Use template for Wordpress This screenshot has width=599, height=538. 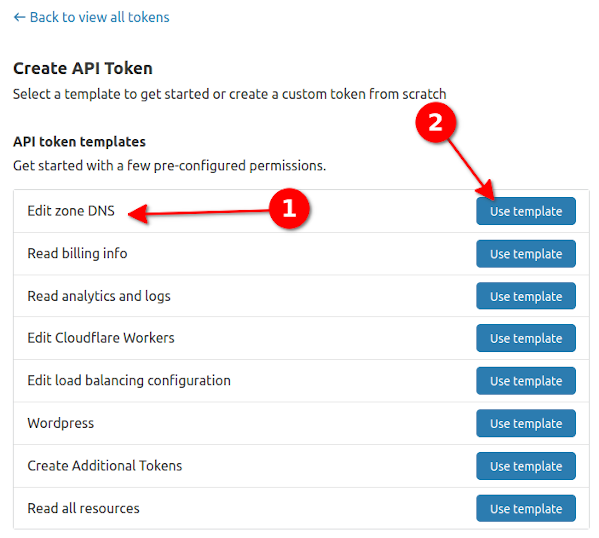tap(526, 423)
